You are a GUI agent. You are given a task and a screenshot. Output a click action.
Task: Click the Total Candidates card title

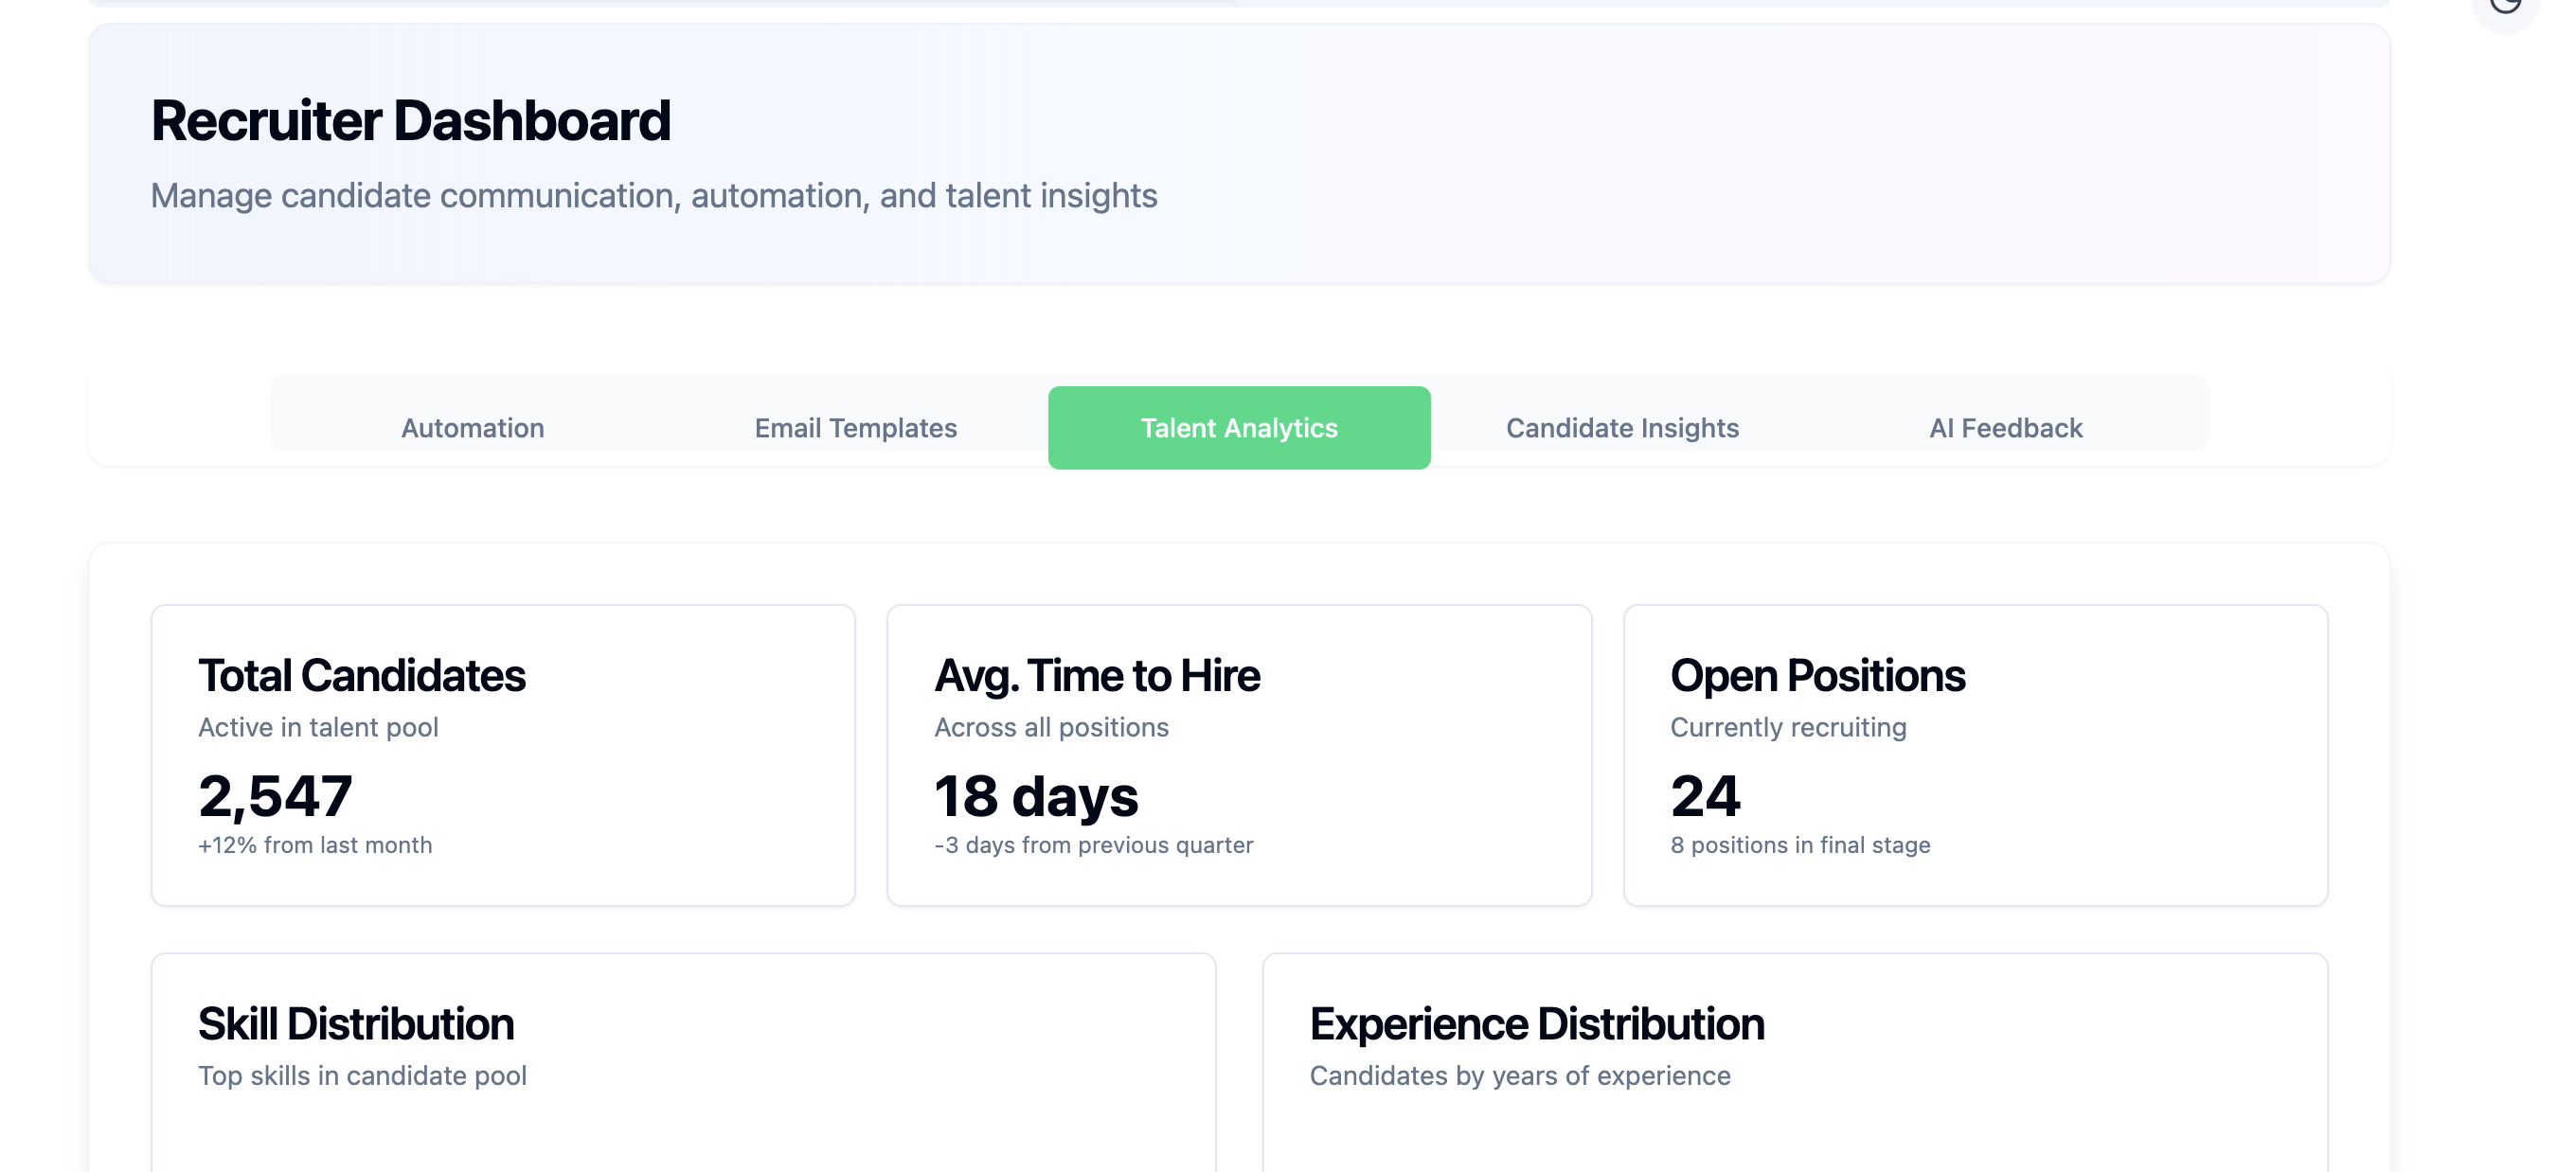[361, 676]
